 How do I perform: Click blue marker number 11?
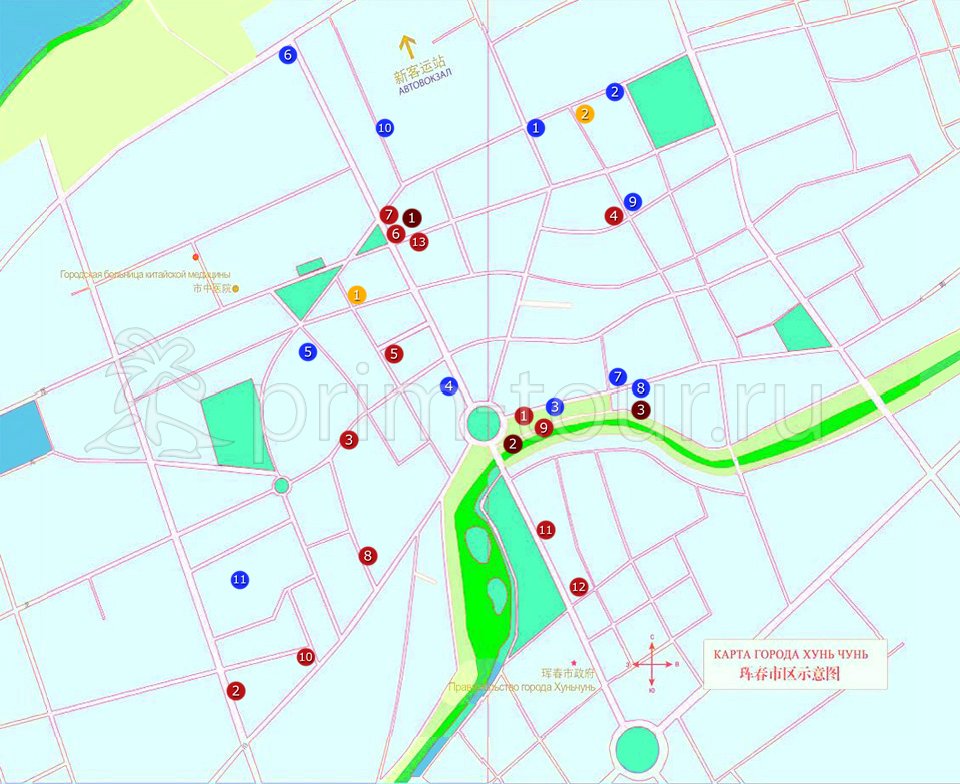coord(239,579)
